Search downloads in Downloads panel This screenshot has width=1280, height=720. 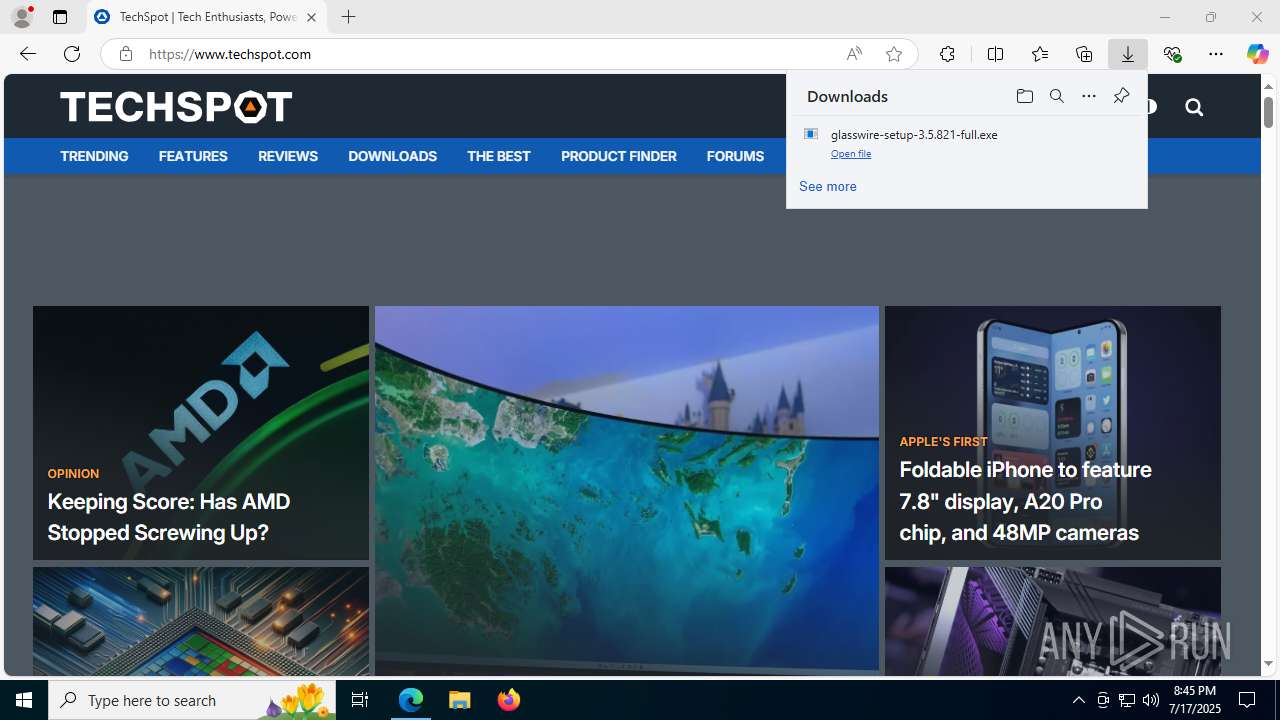click(1057, 96)
